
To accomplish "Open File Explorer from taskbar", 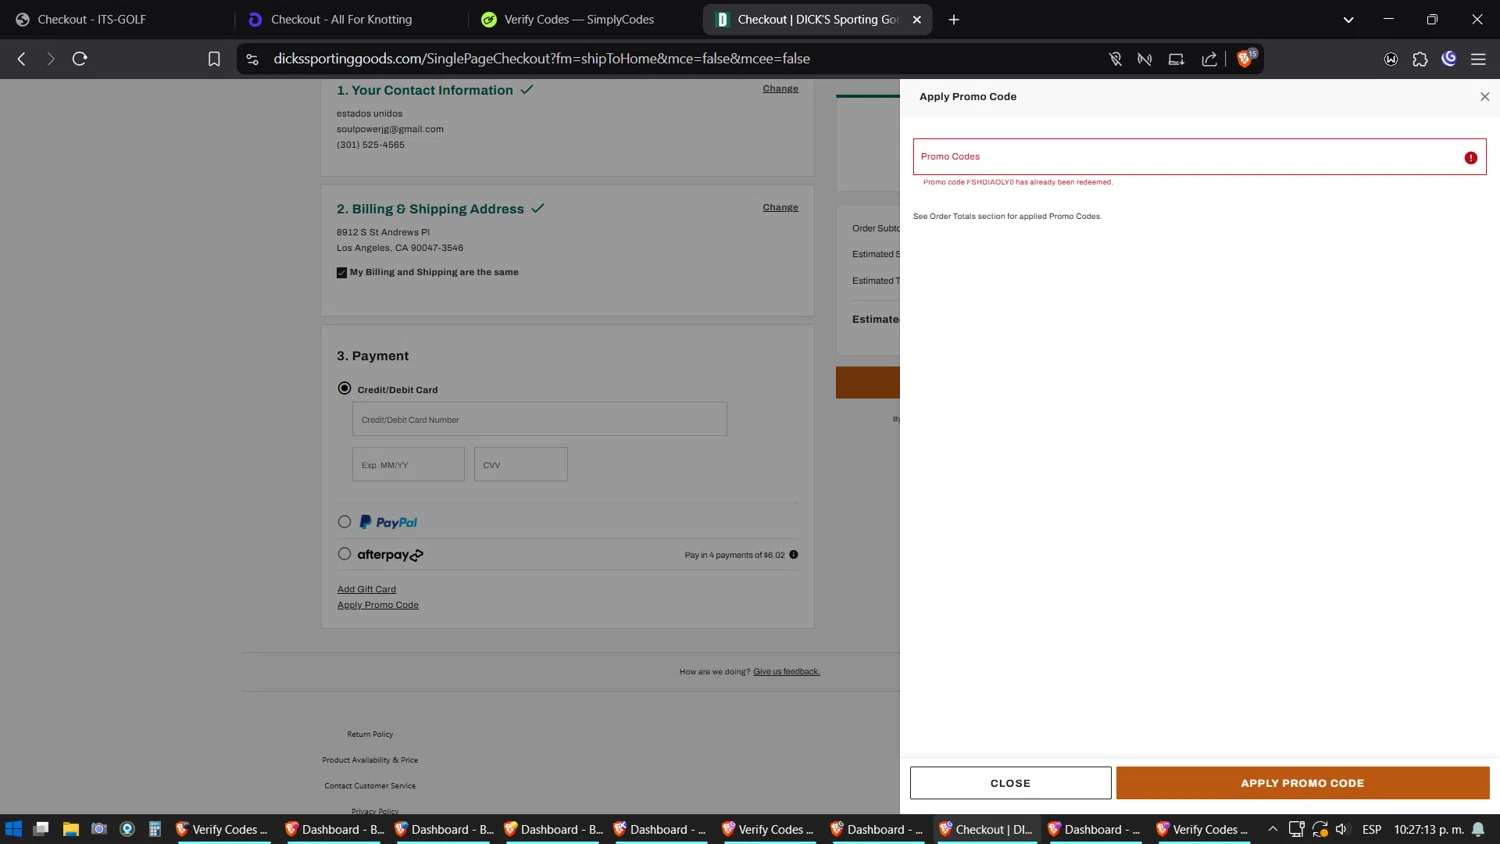I will (70, 829).
